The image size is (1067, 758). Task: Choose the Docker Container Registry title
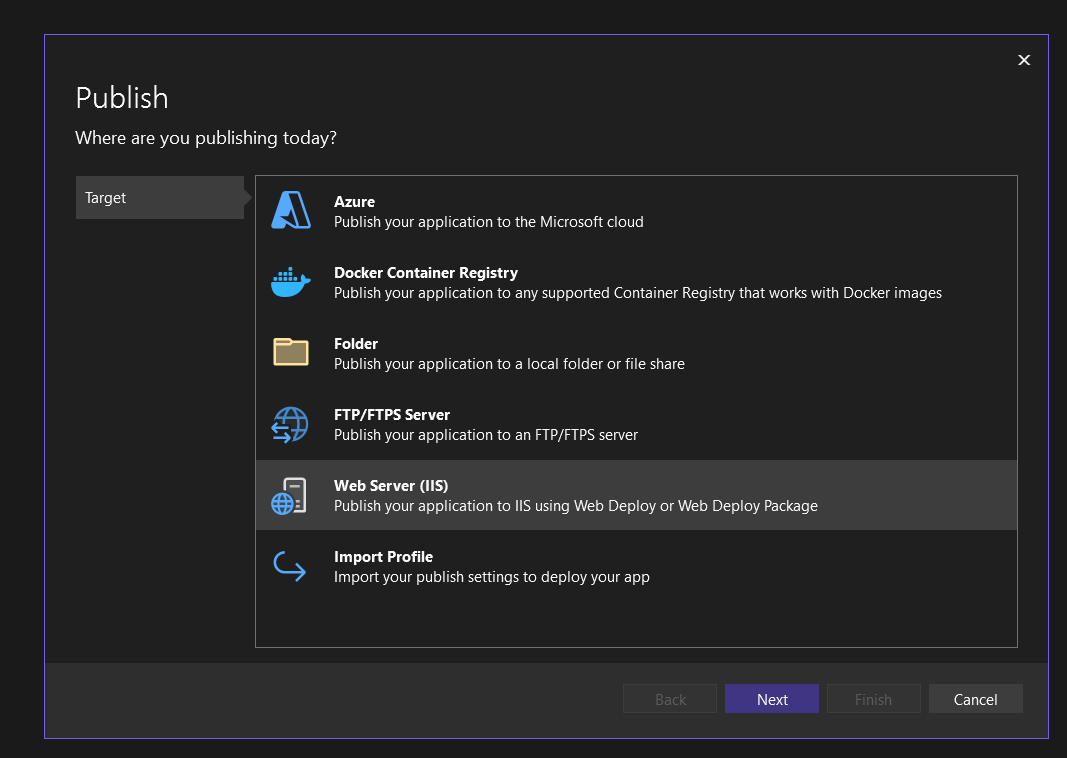[x=425, y=273]
